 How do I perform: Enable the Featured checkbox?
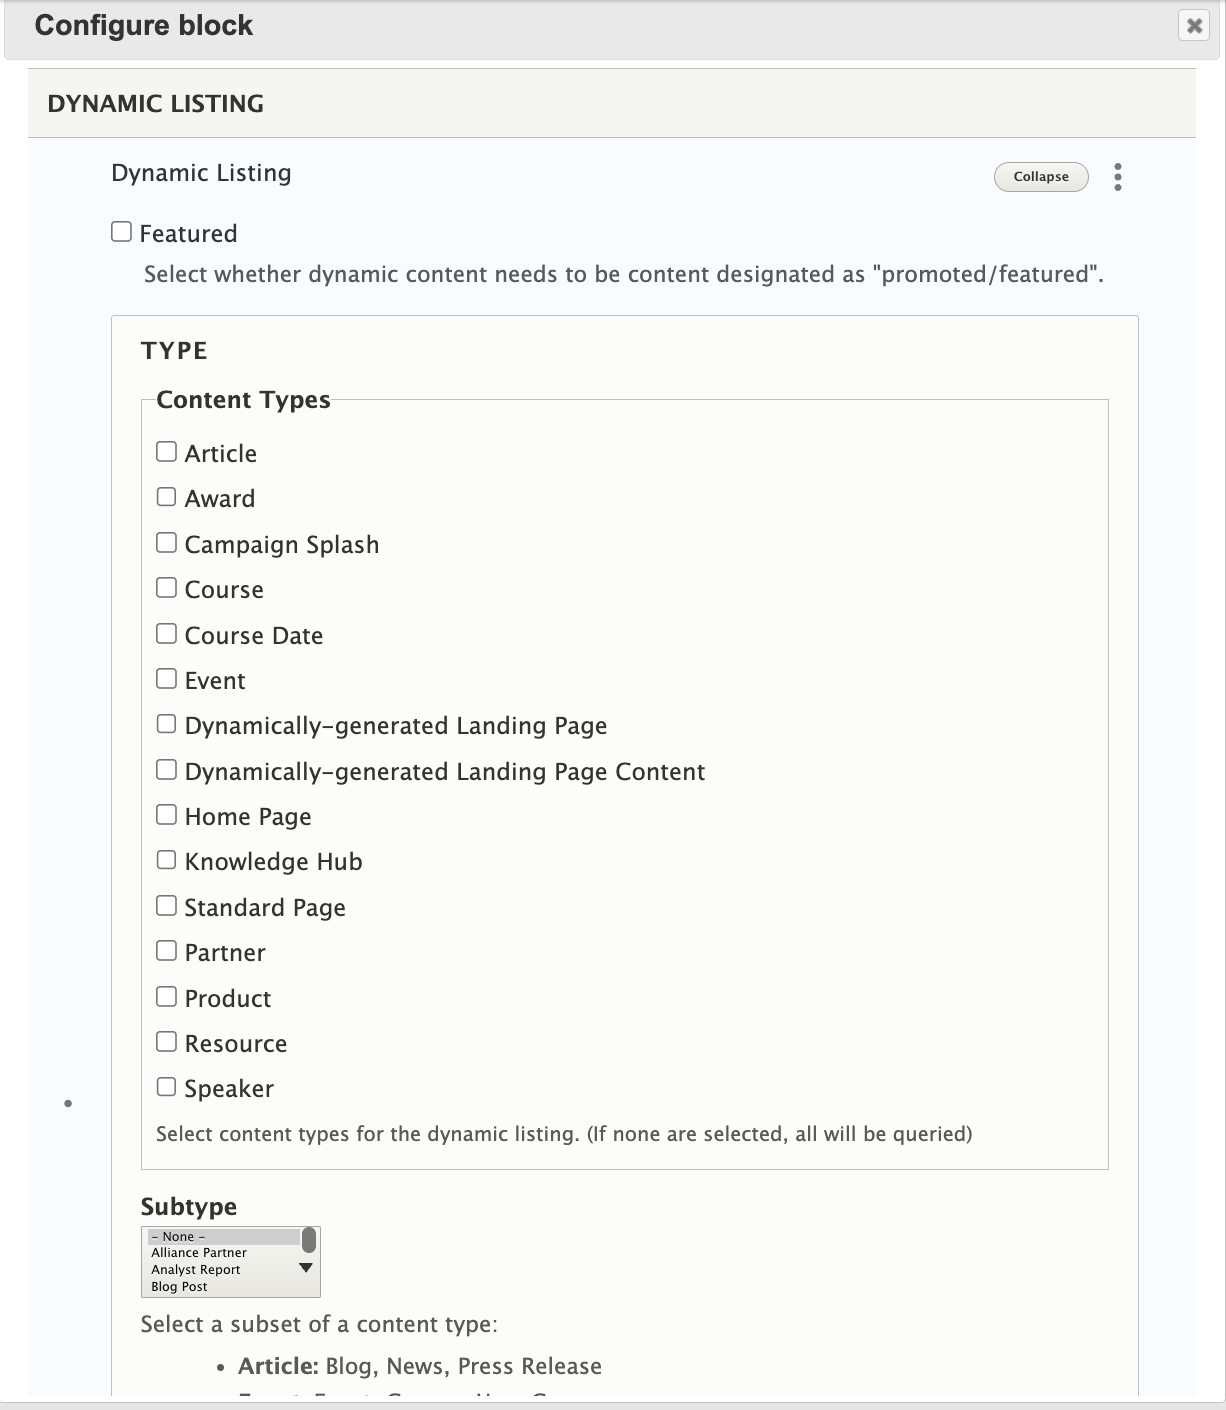click(119, 230)
